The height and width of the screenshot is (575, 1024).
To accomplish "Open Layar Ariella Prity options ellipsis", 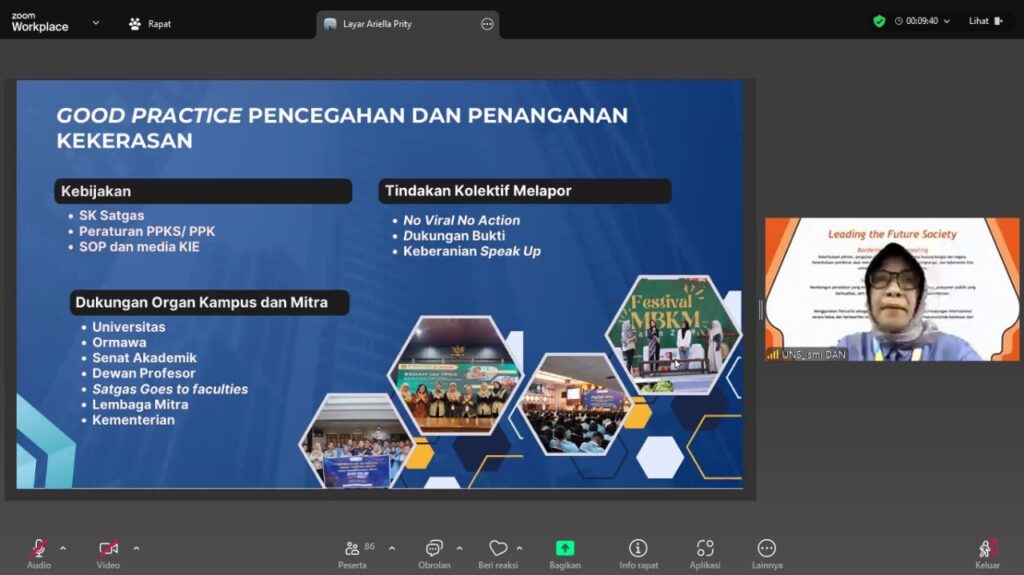I will [x=487, y=24].
